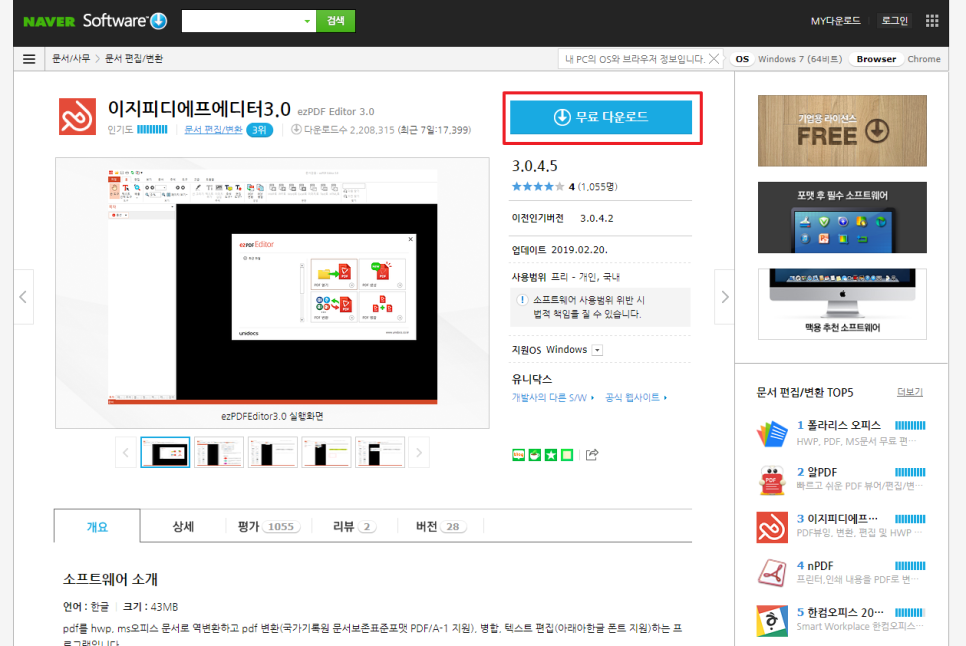Open the ezPDF icon ranked third in TOP5
Screen dimensions: 966x646
[x=772, y=527]
